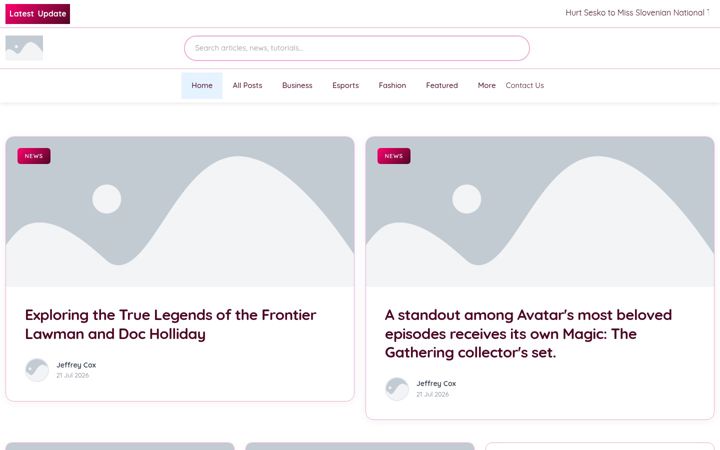The height and width of the screenshot is (450, 720).
Task: Focus the Search articles input field
Action: (357, 48)
